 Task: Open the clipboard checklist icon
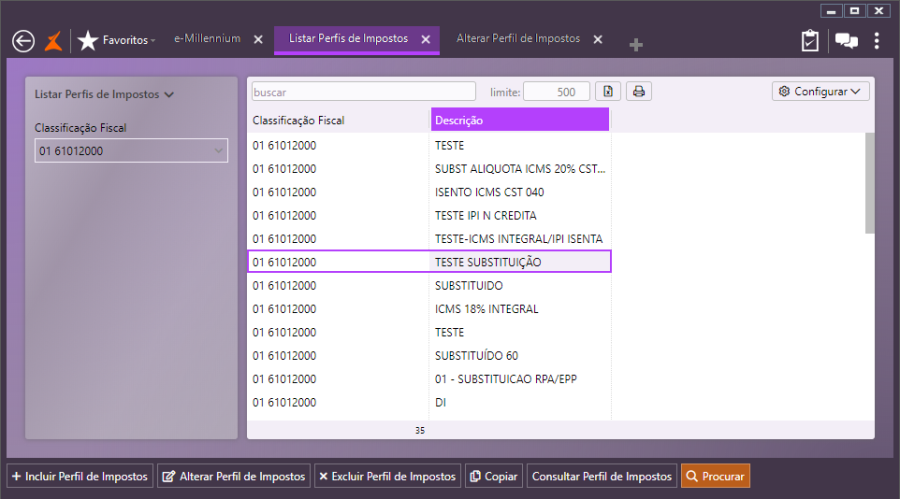[810, 41]
